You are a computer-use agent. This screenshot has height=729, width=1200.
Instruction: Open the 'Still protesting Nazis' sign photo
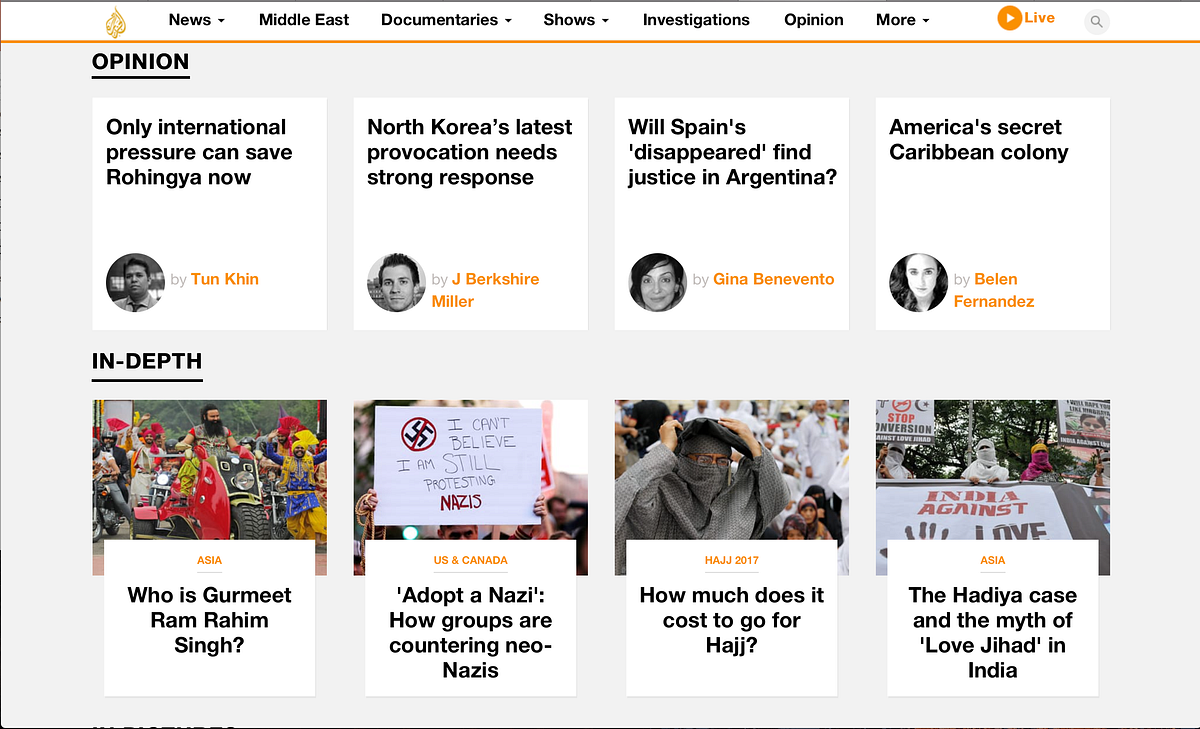[470, 470]
